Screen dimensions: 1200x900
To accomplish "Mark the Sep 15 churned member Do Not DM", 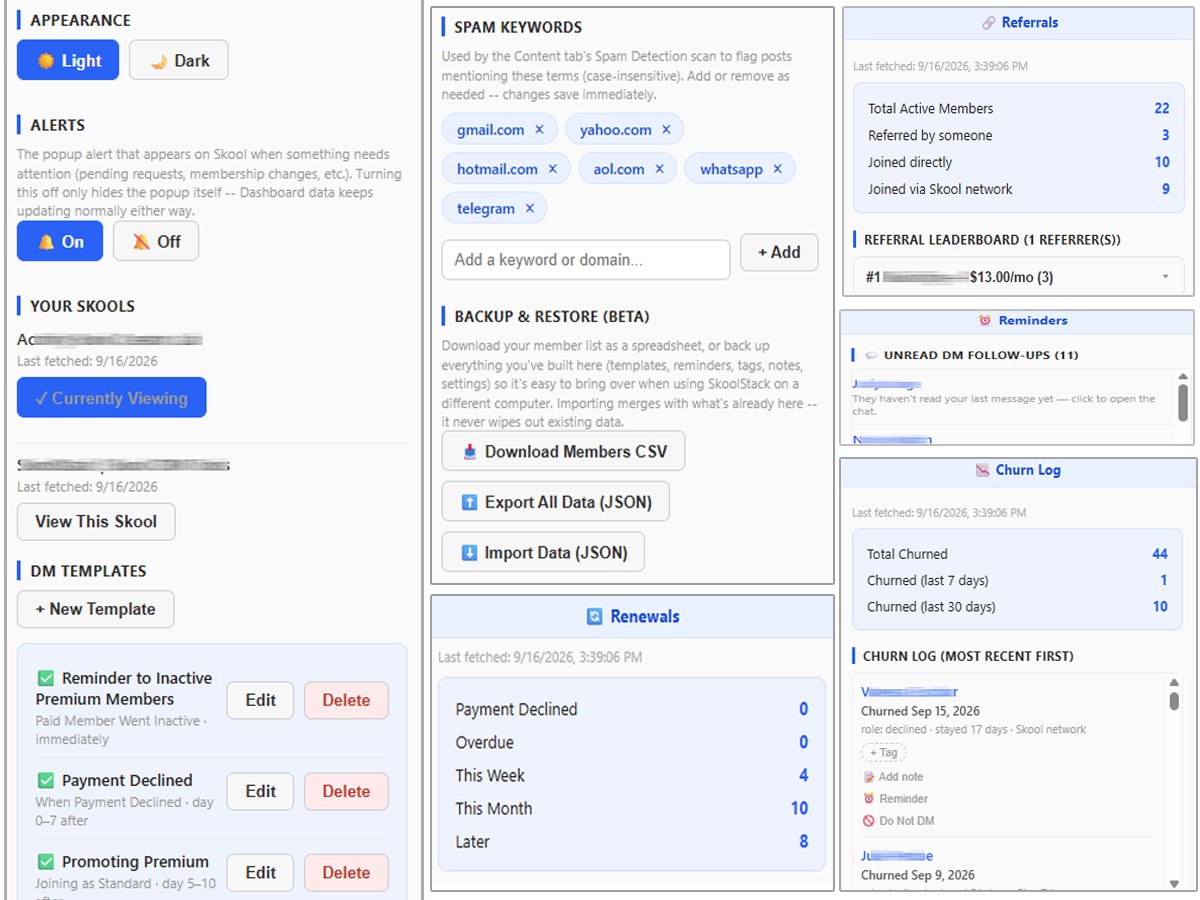I will coord(898,821).
